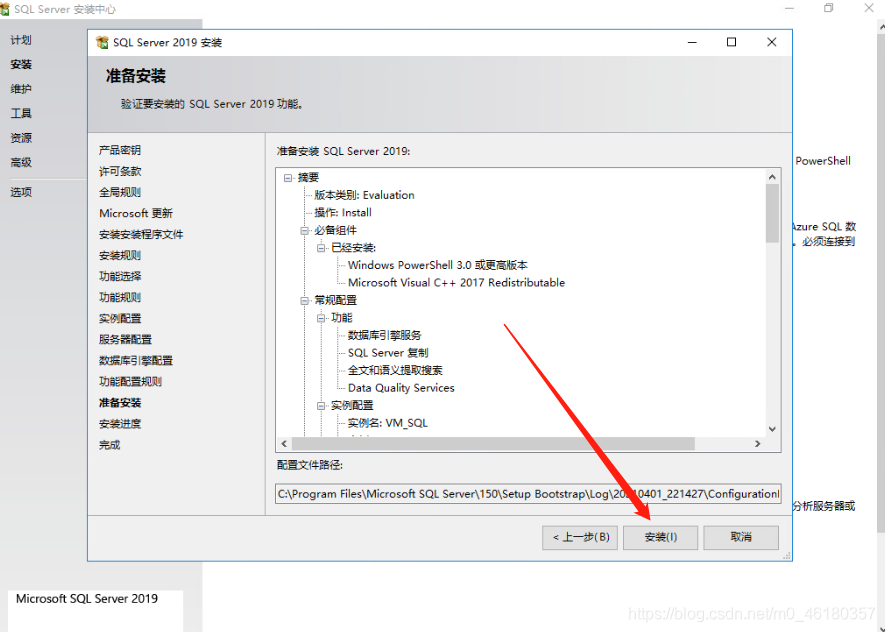Select the 版本类别: Evaluation tree row
Image resolution: width=885 pixels, height=632 pixels.
tap(364, 195)
